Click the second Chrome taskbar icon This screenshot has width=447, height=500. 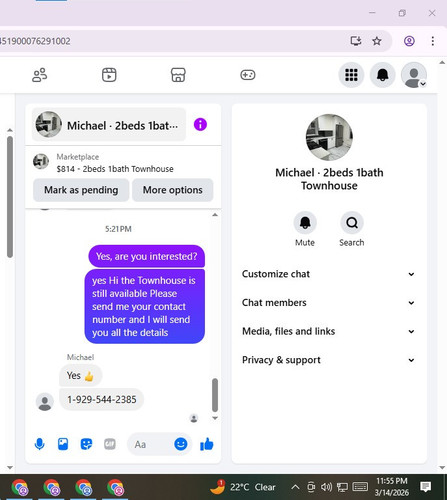[x=52, y=488]
